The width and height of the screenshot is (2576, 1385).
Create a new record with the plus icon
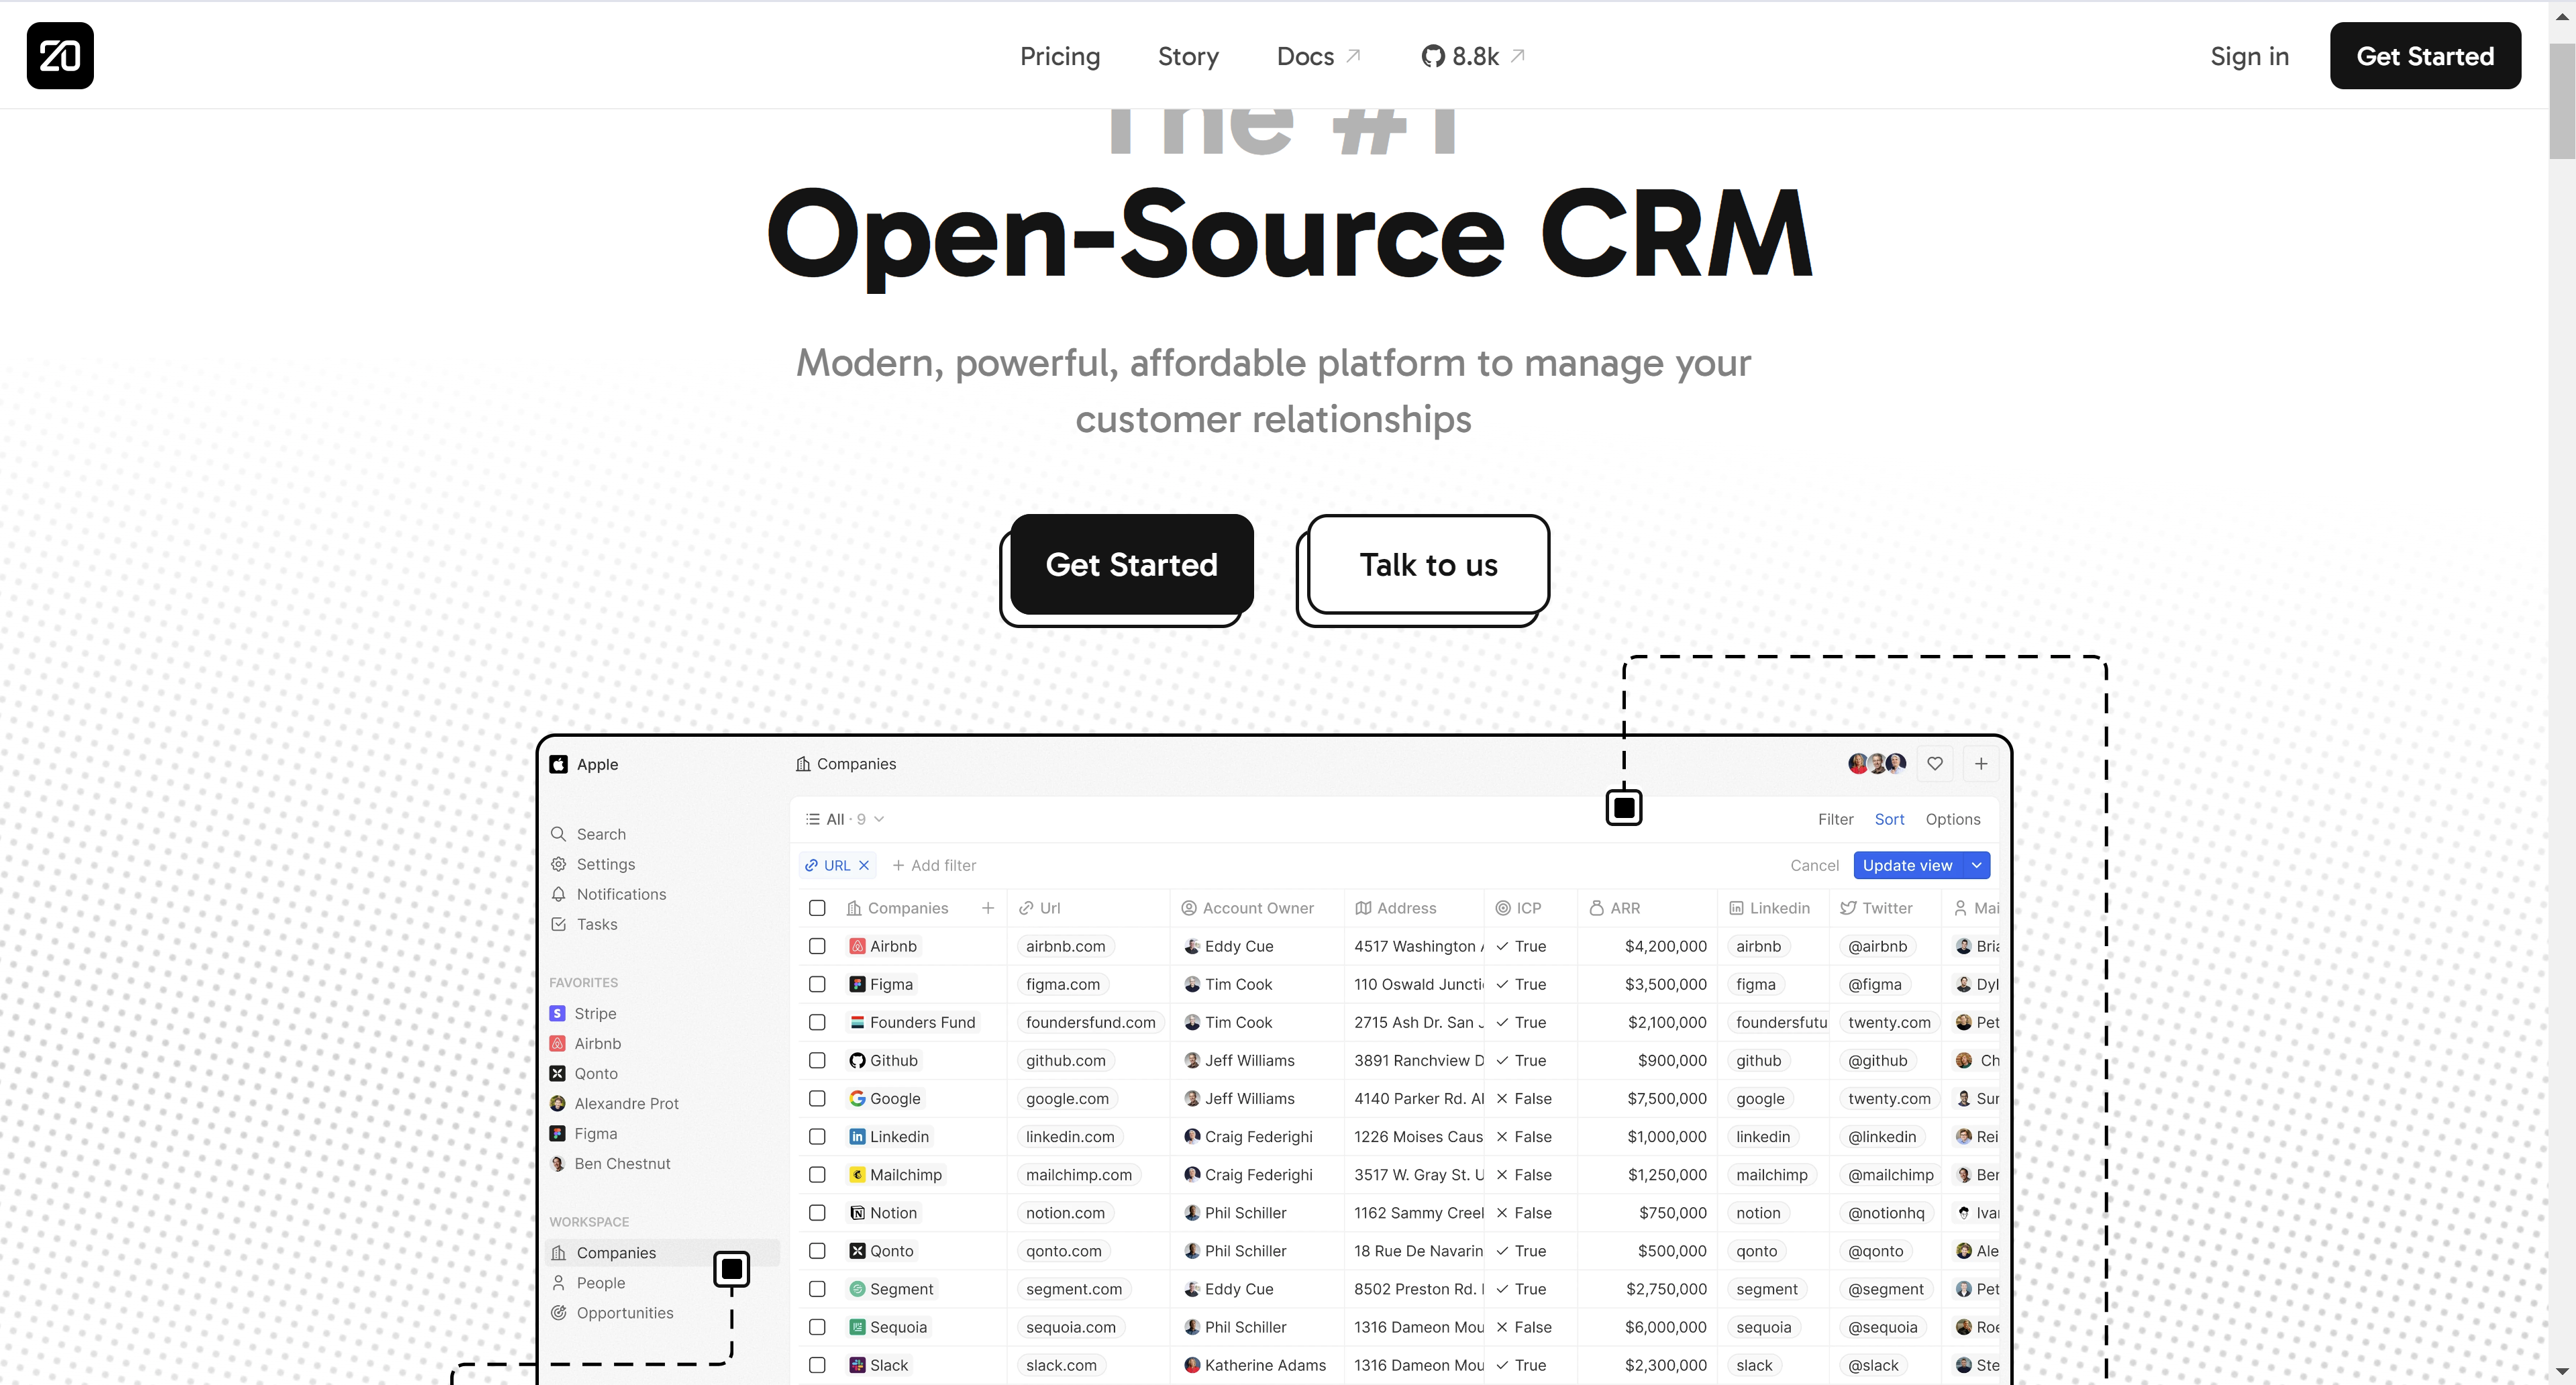click(x=1981, y=763)
